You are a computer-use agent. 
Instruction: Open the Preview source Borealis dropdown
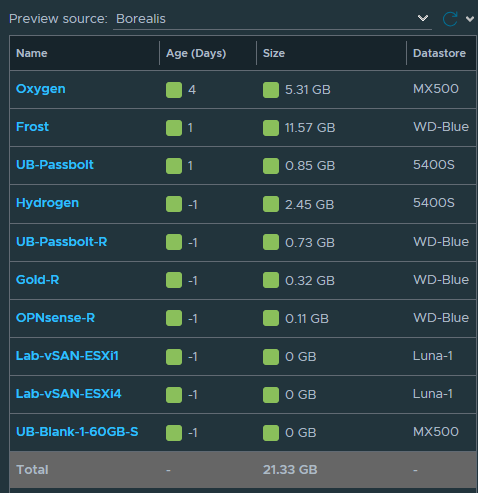coord(272,19)
